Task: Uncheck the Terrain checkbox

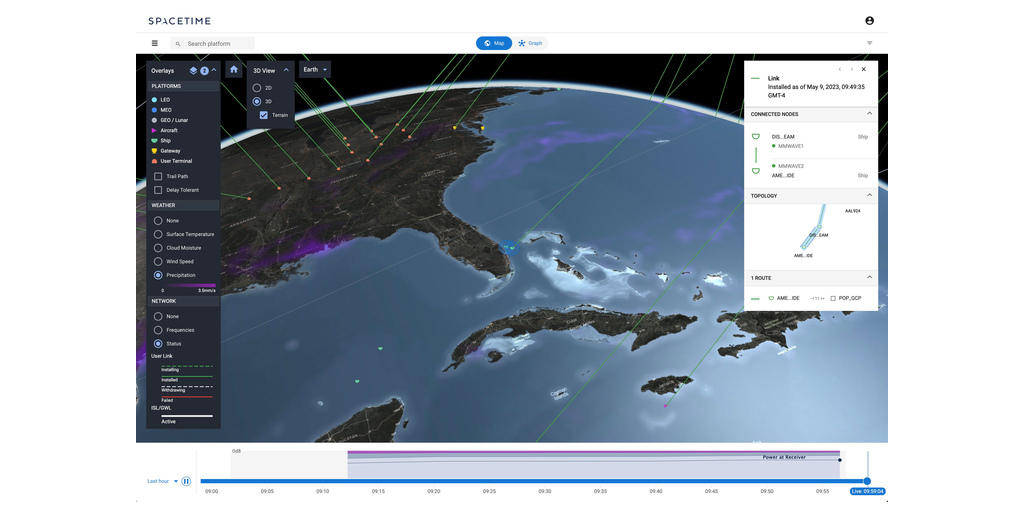Action: click(x=263, y=115)
